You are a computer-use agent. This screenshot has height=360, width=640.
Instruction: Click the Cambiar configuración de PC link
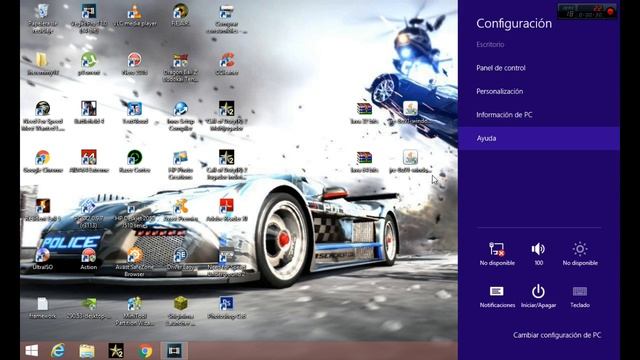(557, 335)
